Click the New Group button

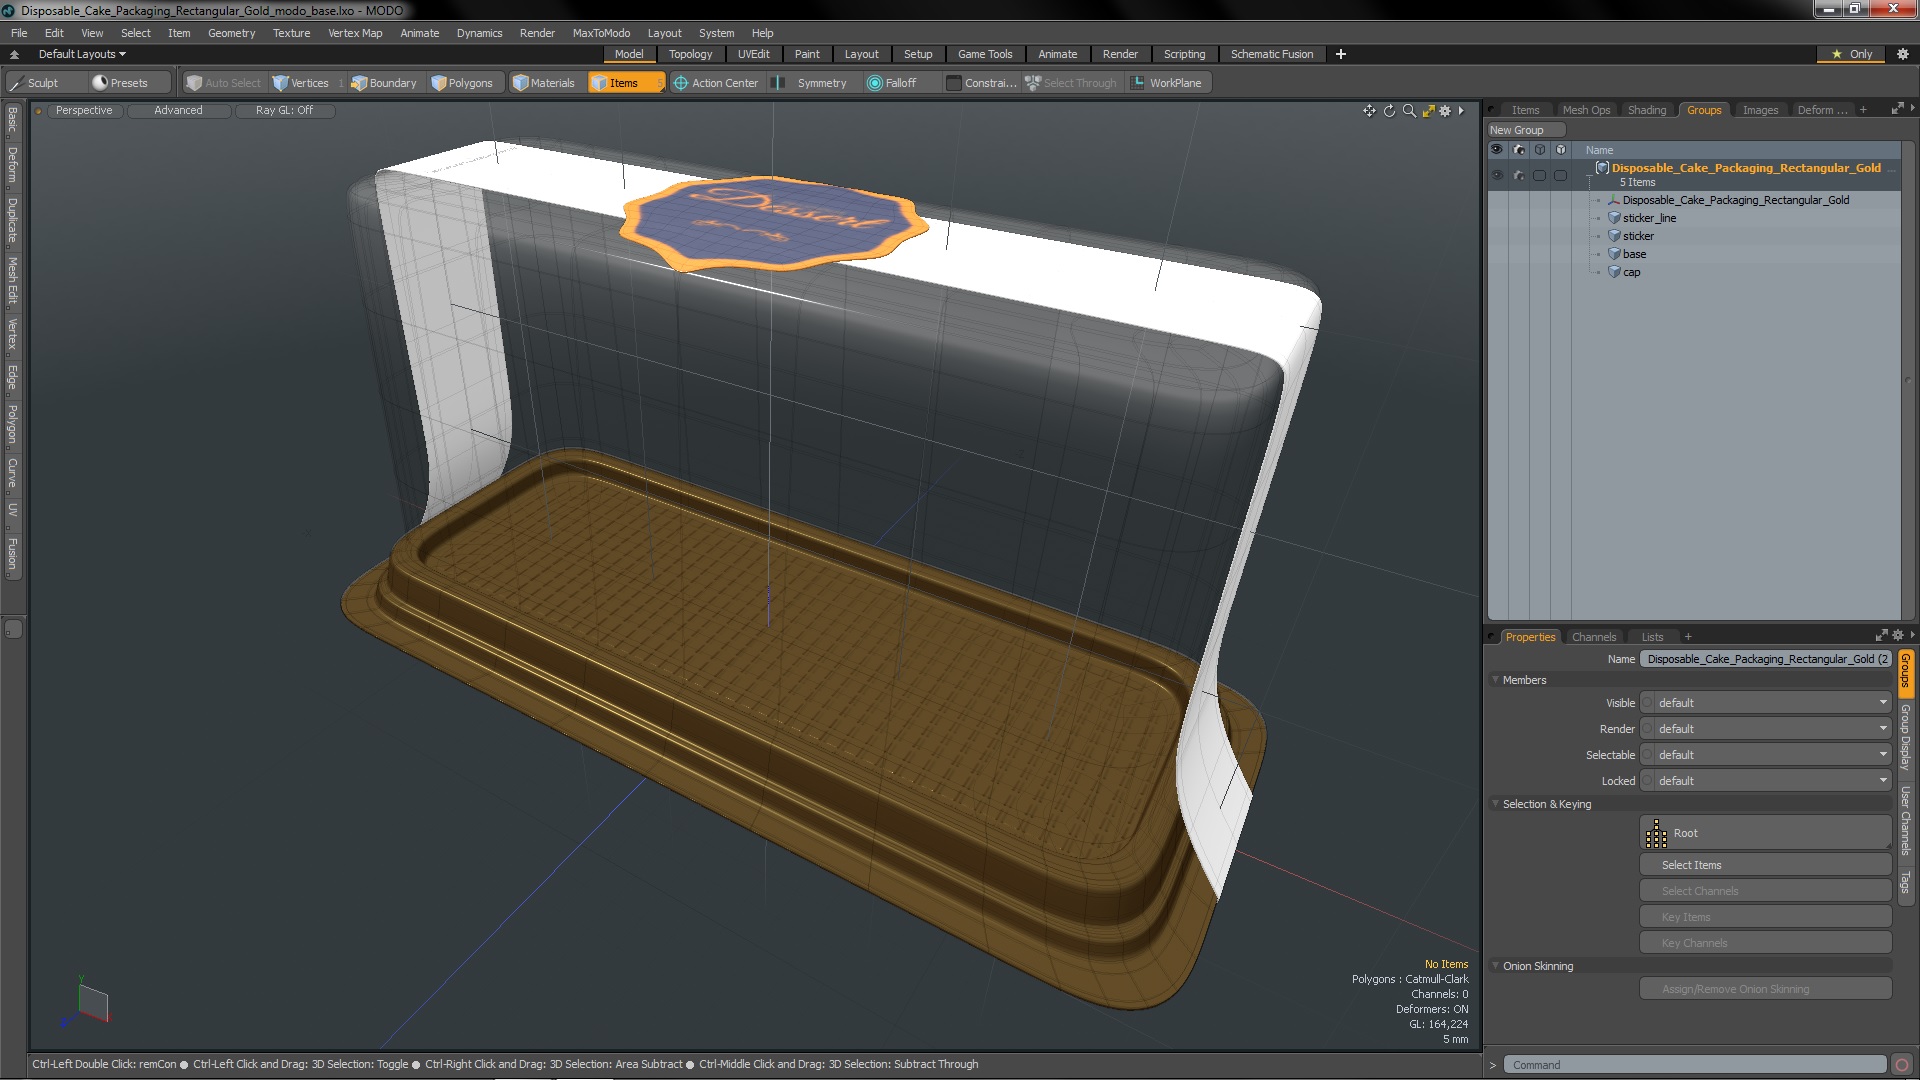1525,130
